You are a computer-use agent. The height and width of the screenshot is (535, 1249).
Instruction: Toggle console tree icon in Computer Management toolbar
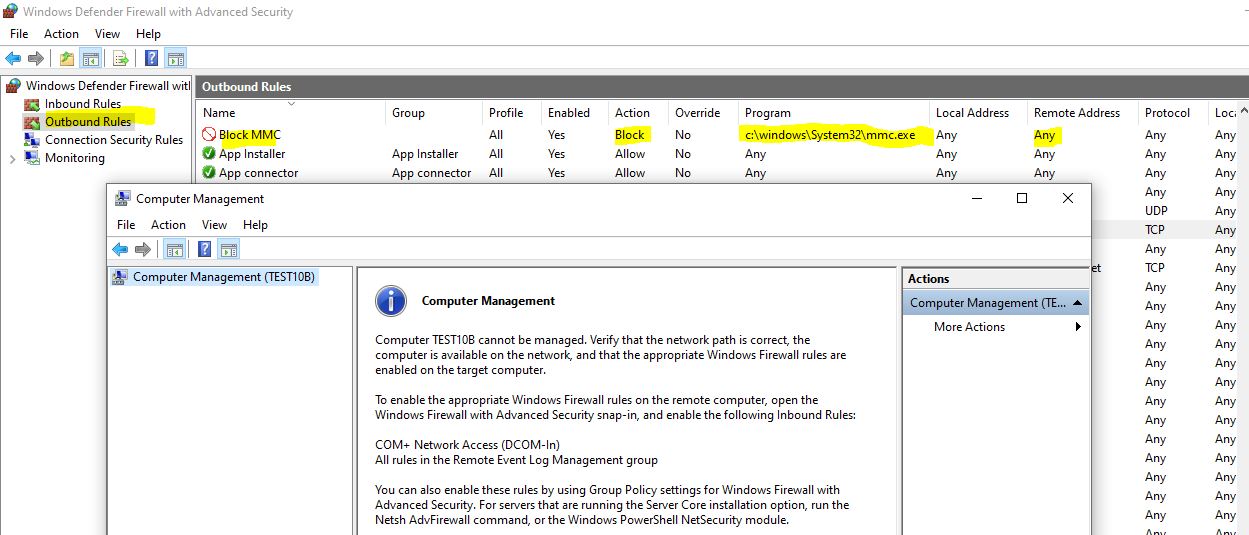[x=174, y=249]
